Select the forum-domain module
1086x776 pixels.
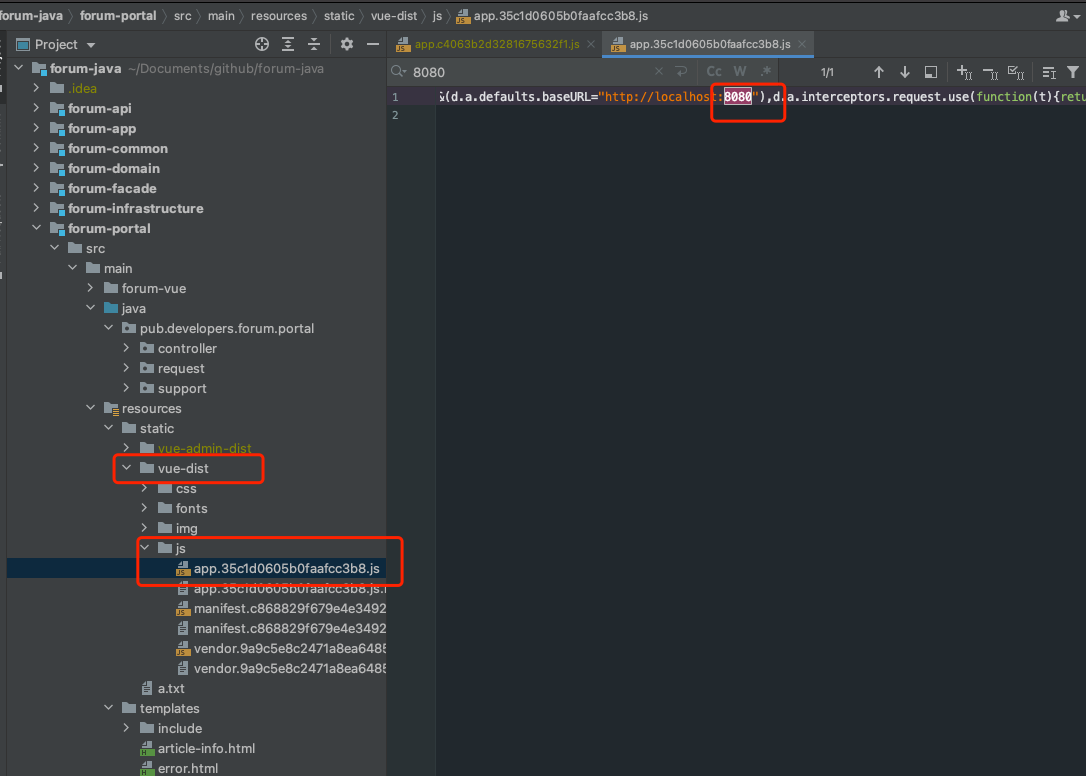[x=114, y=168]
